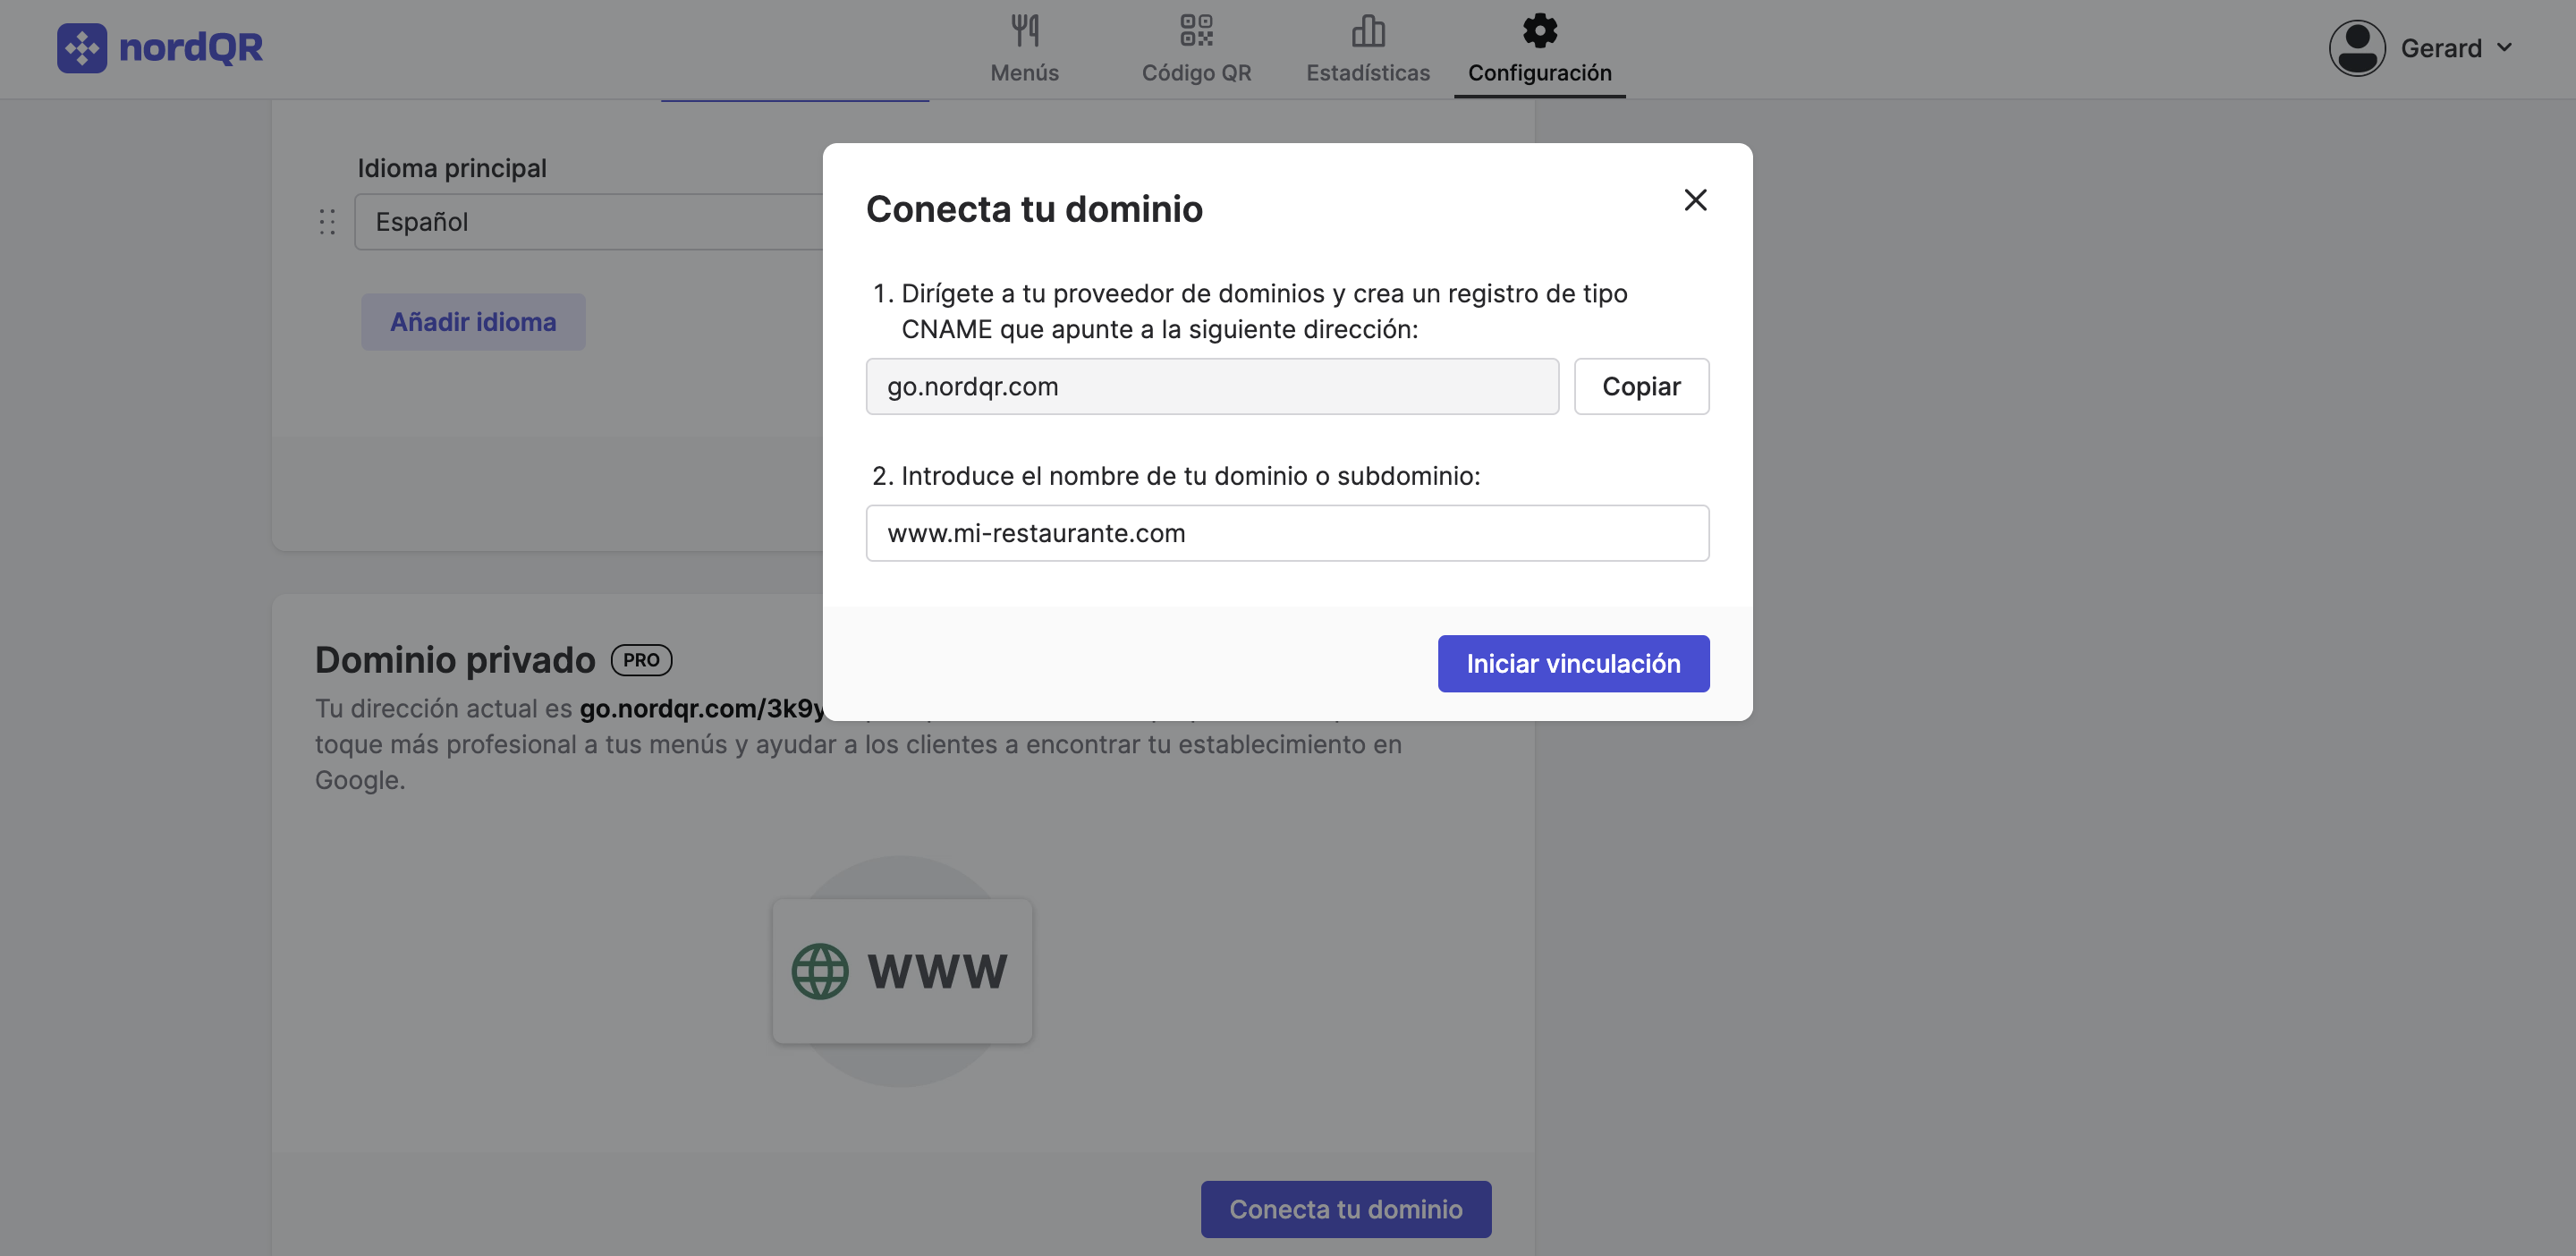Focus the www.mi-restaurante.com domain input

point(1287,533)
